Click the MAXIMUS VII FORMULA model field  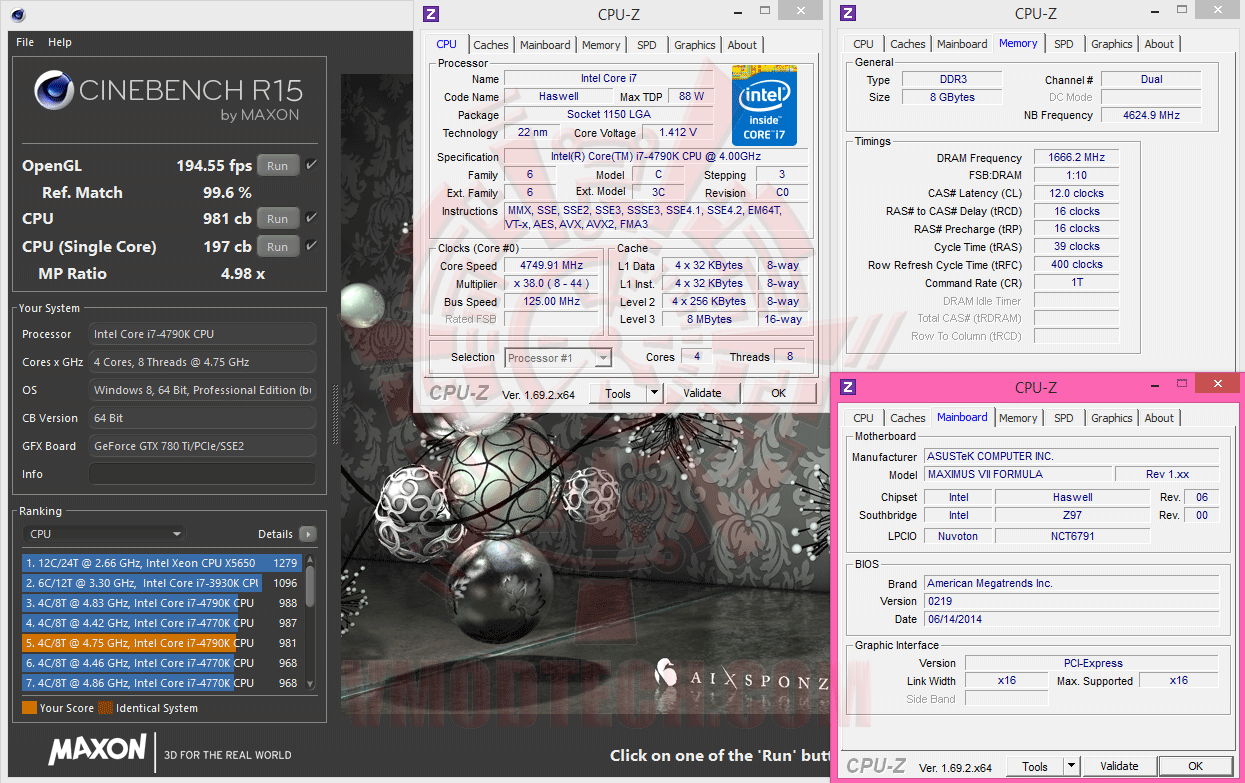pyautogui.click(x=1017, y=474)
